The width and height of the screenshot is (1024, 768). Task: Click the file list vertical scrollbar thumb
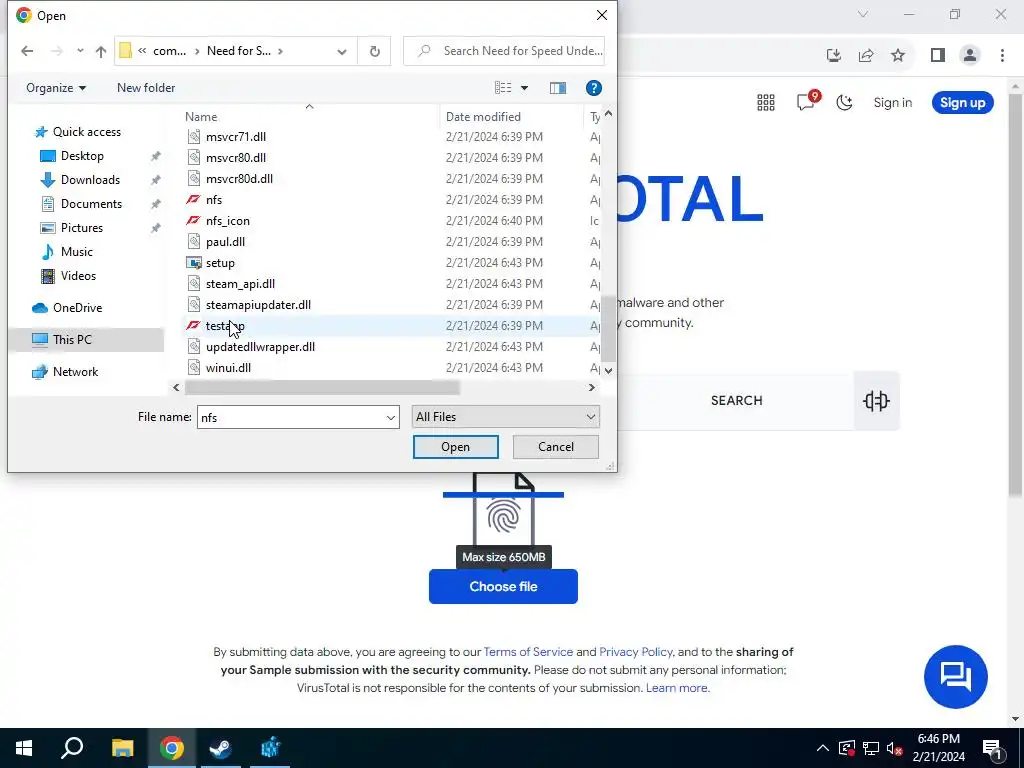[609, 329]
